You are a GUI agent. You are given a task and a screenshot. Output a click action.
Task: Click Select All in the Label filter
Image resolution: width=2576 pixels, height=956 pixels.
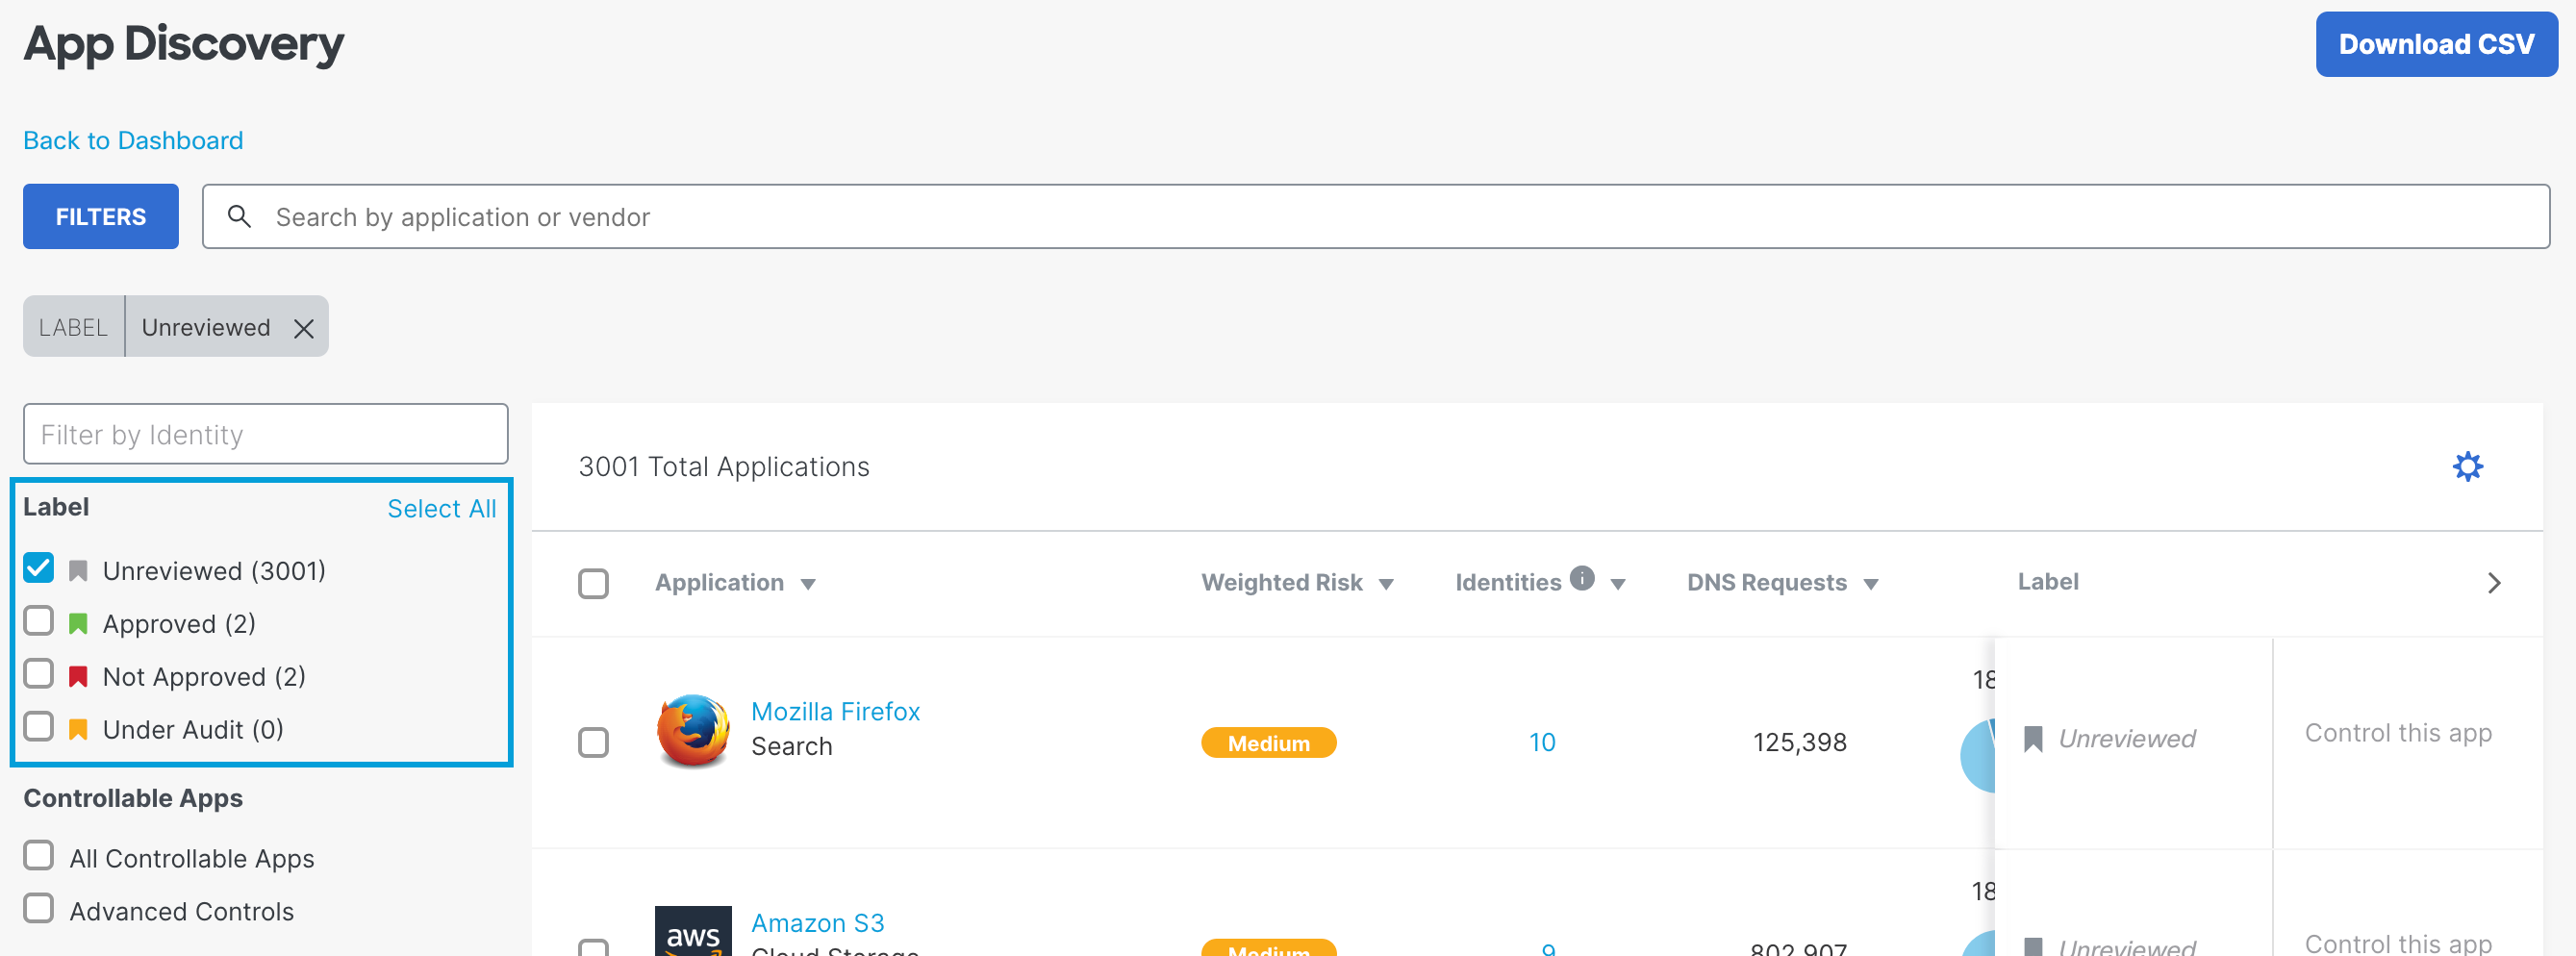[x=442, y=508]
